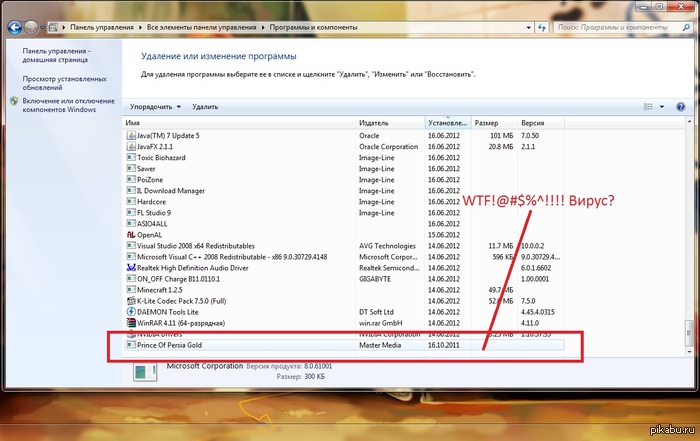Screen dimensions: 700x441
Task: Click the DAEMON Tools Lite icon
Action: coord(131,311)
